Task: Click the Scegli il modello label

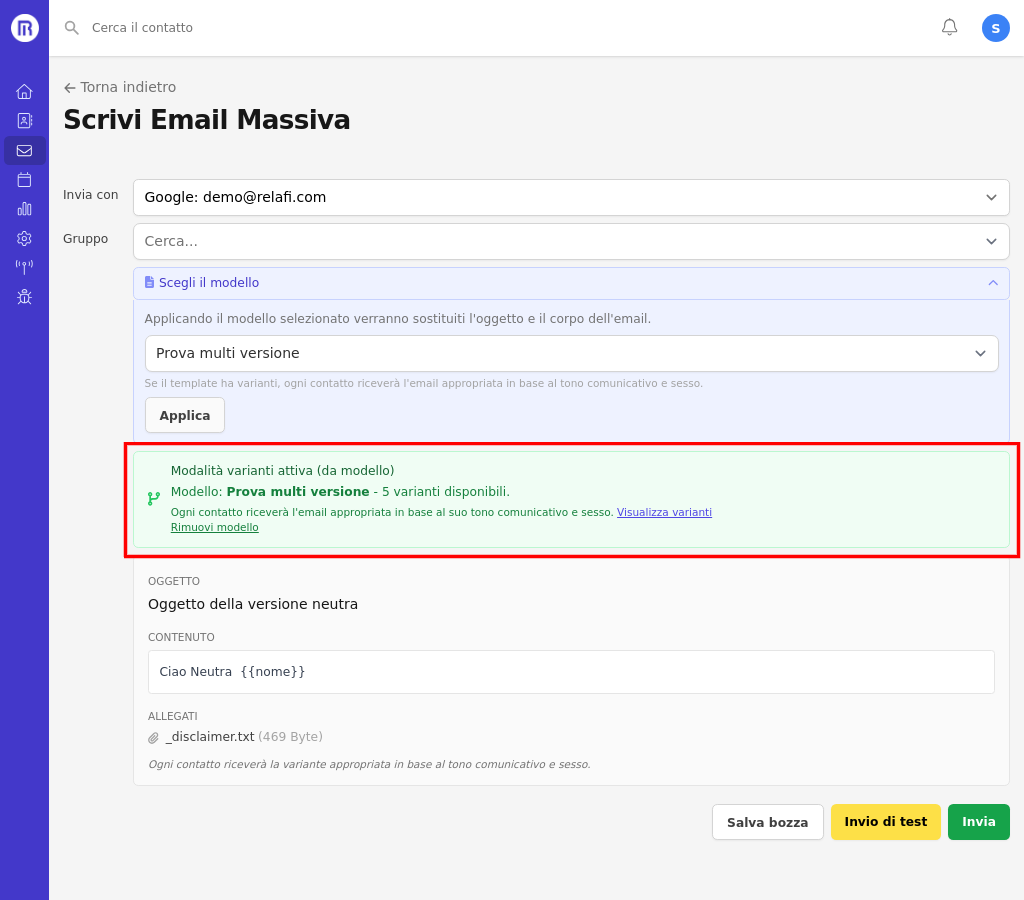Action: point(209,283)
